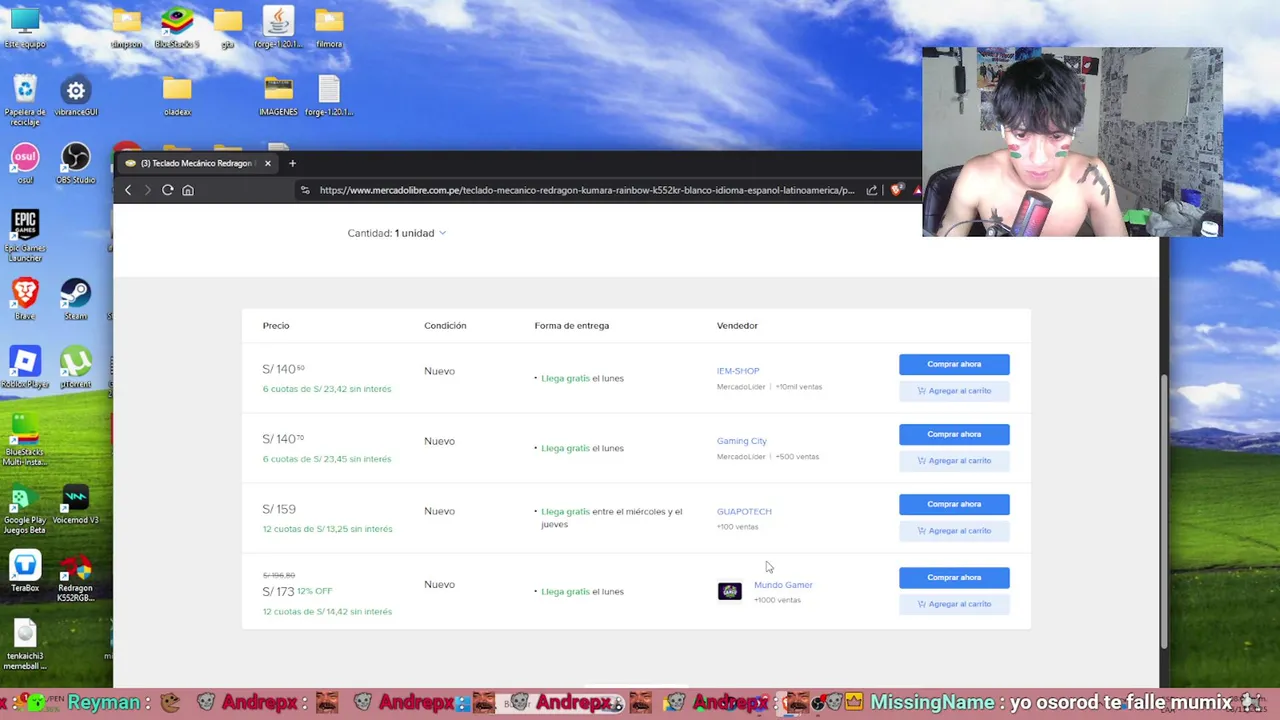Screen dimensions: 1280x720
Task: Go back in the browser
Action: point(128,190)
